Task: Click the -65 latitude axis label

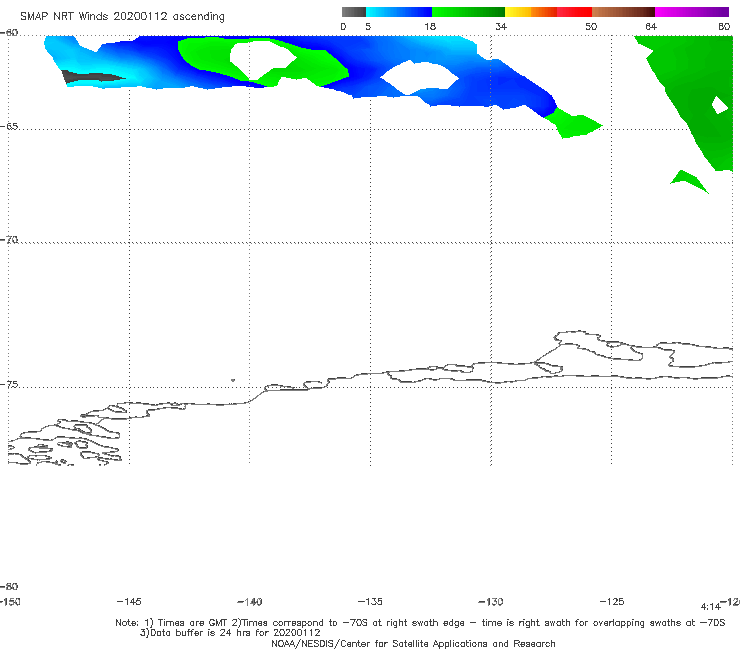Action: tap(9, 127)
